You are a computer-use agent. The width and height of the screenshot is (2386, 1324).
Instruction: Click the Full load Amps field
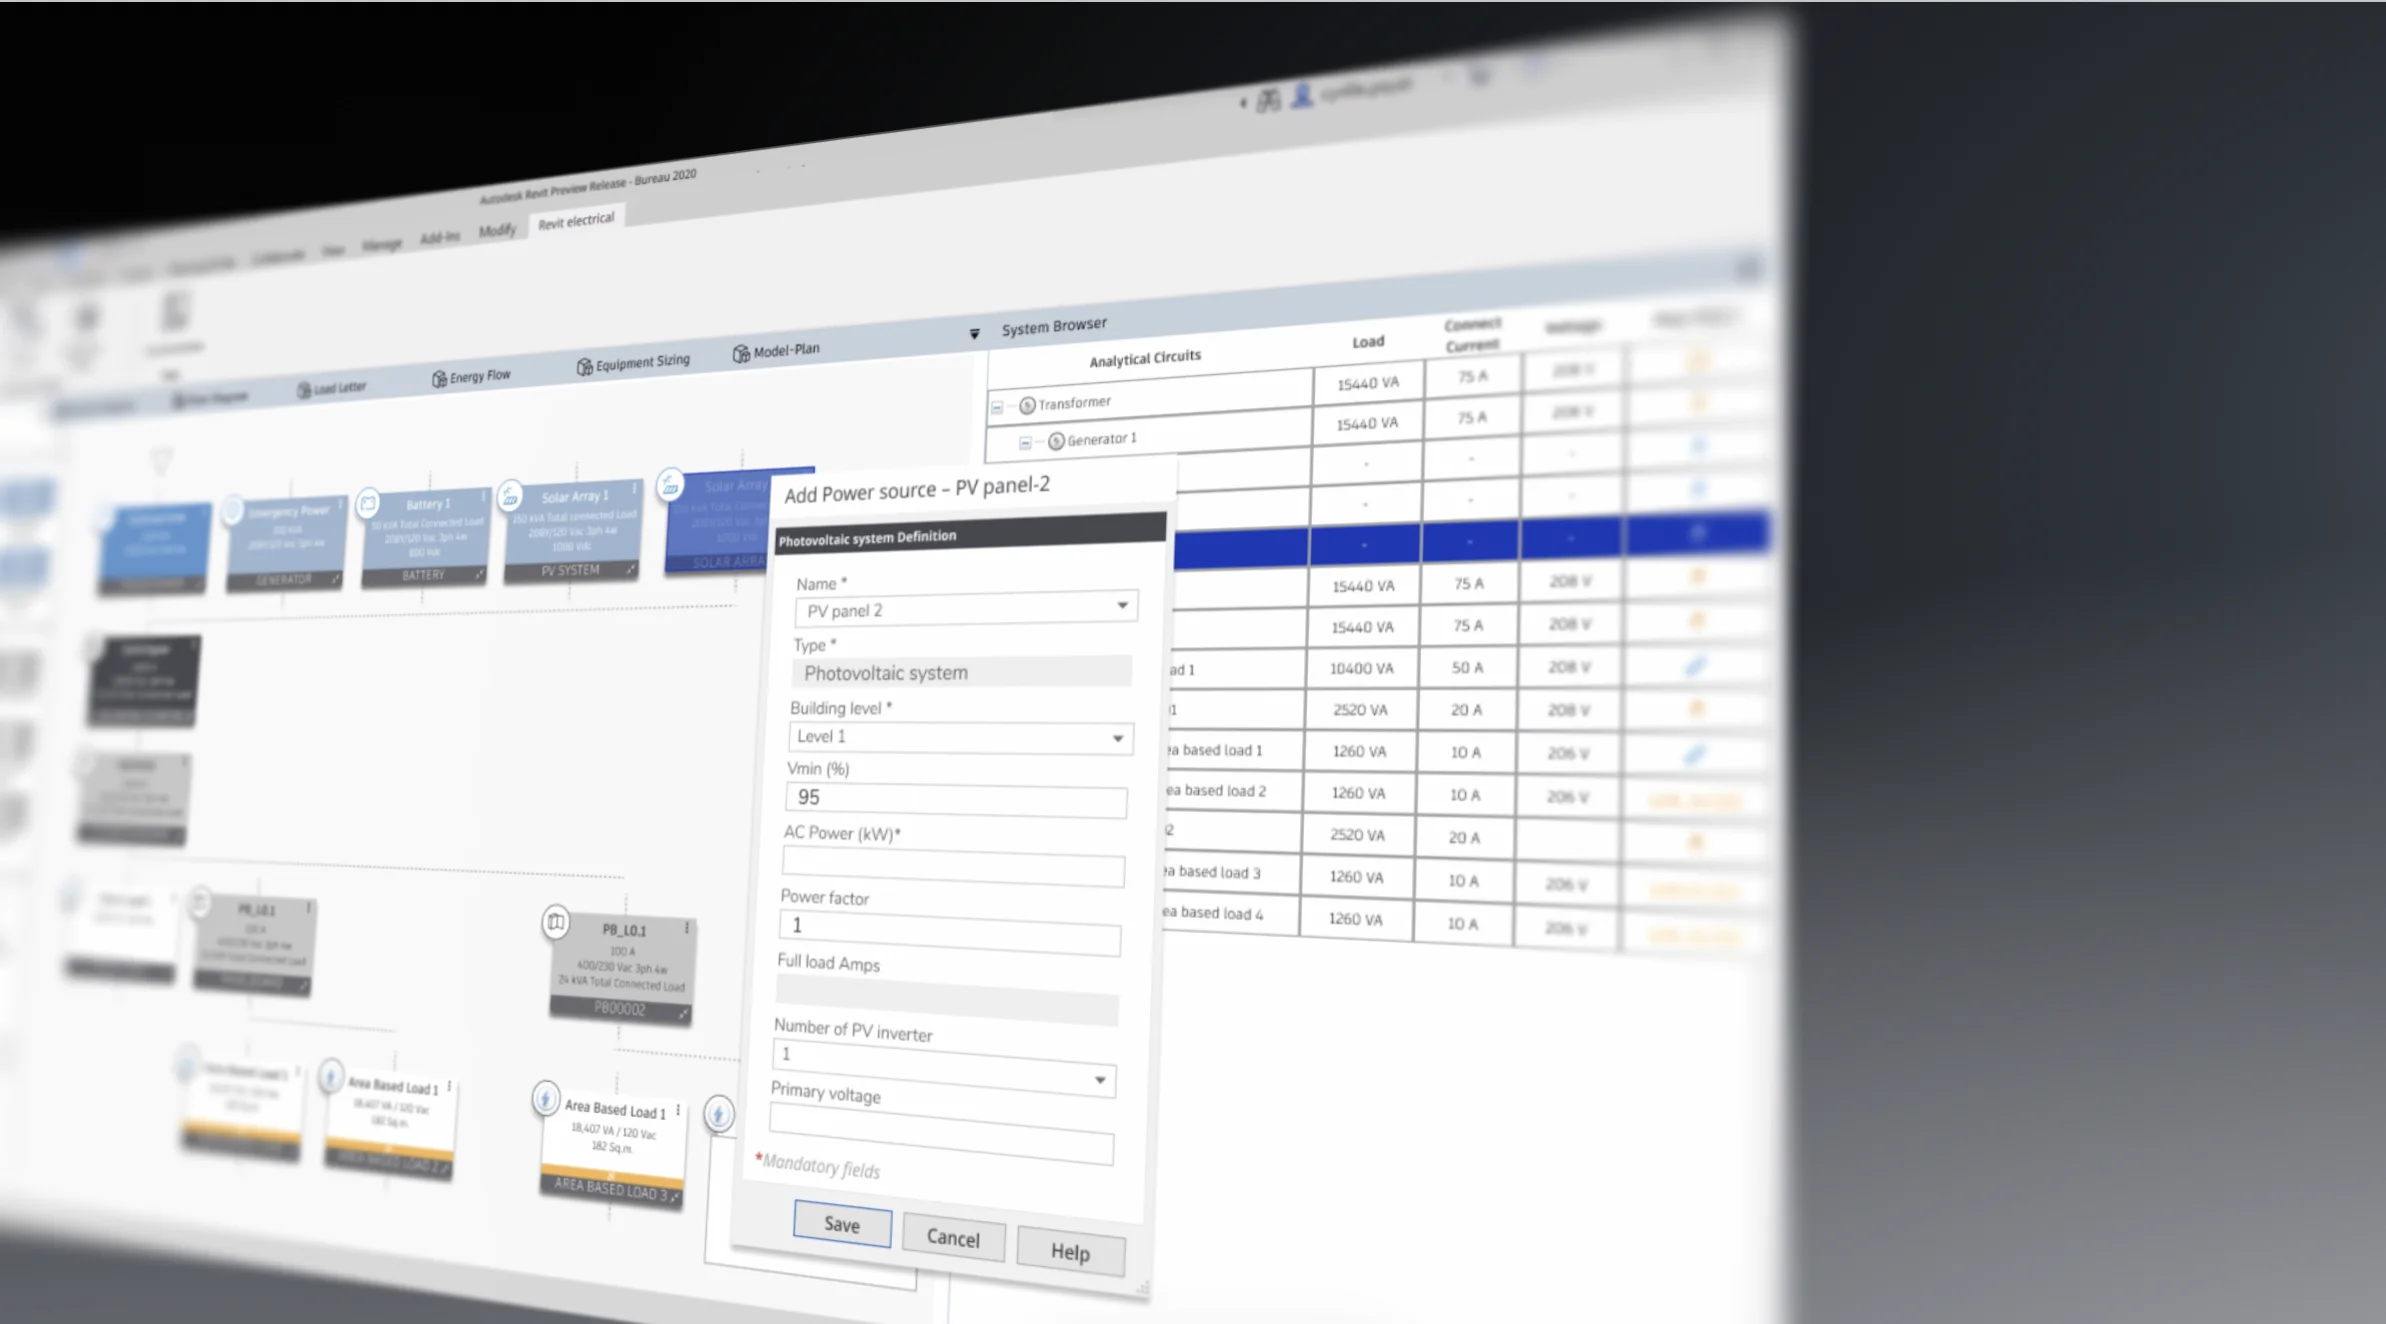point(946,1000)
